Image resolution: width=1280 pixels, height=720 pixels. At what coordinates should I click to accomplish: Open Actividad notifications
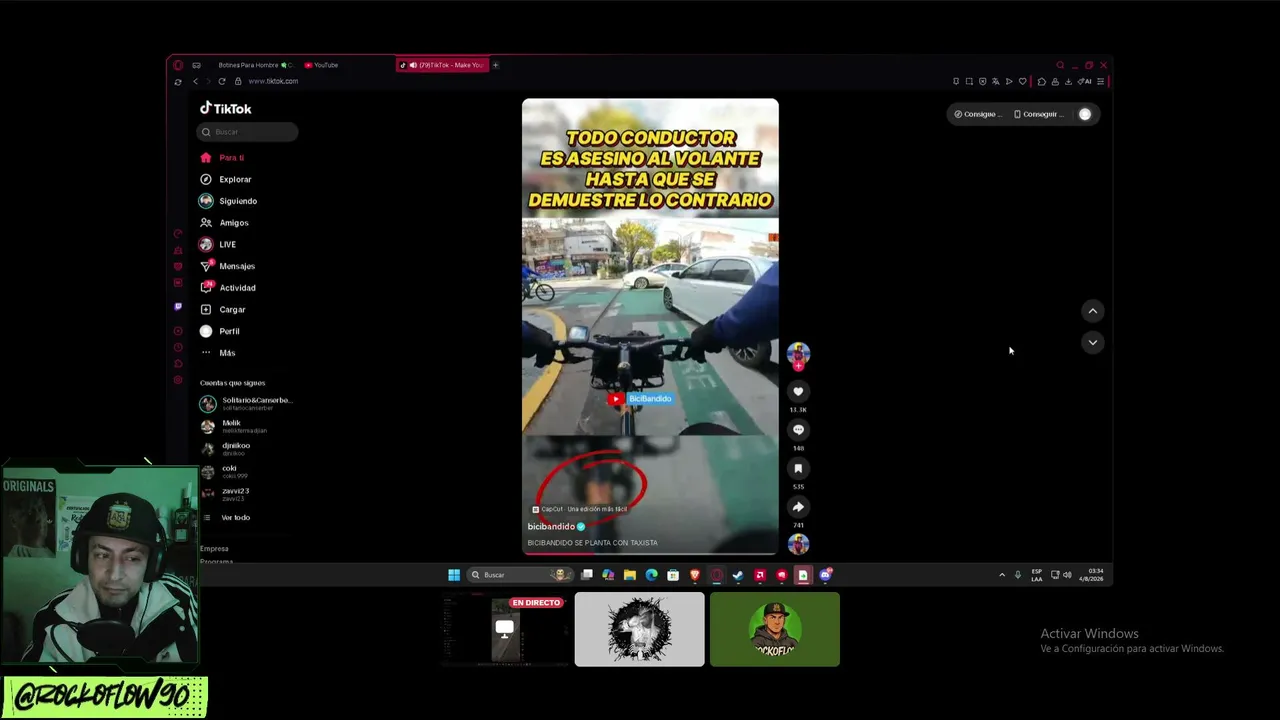tap(228, 288)
